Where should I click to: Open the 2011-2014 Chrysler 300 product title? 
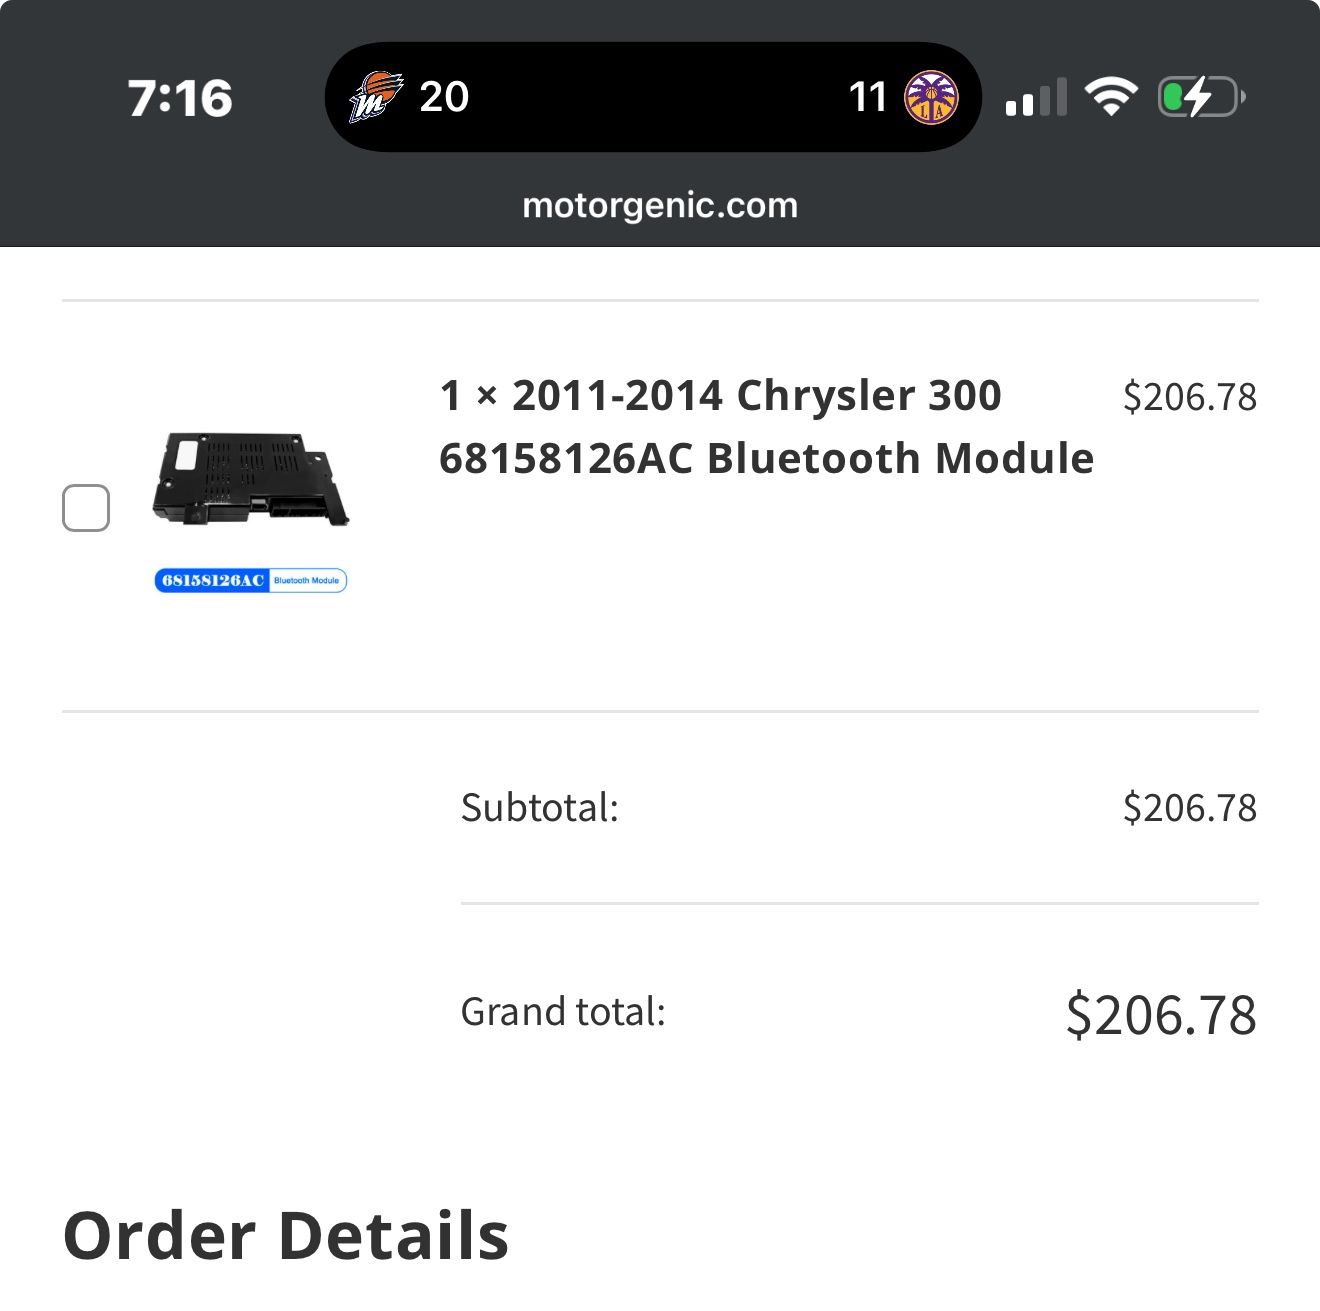click(765, 427)
